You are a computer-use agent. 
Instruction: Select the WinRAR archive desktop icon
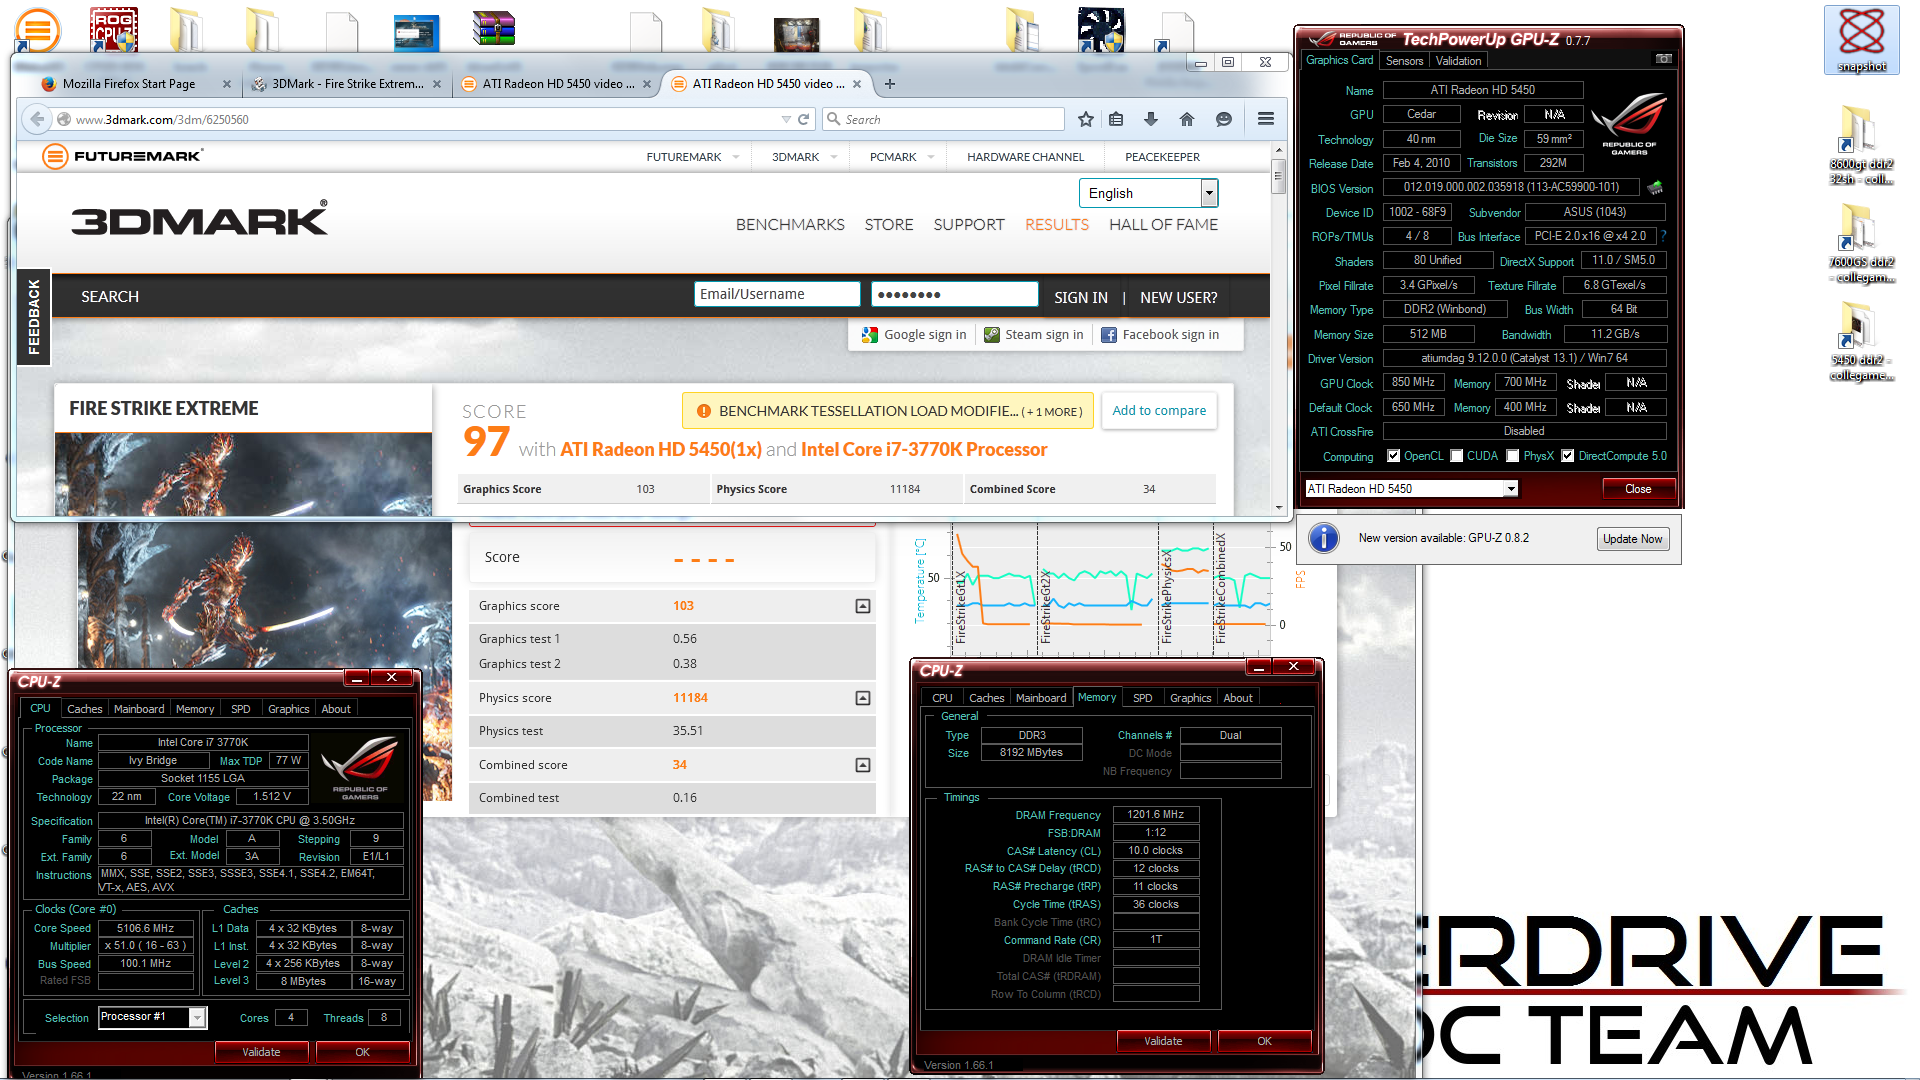tap(494, 30)
